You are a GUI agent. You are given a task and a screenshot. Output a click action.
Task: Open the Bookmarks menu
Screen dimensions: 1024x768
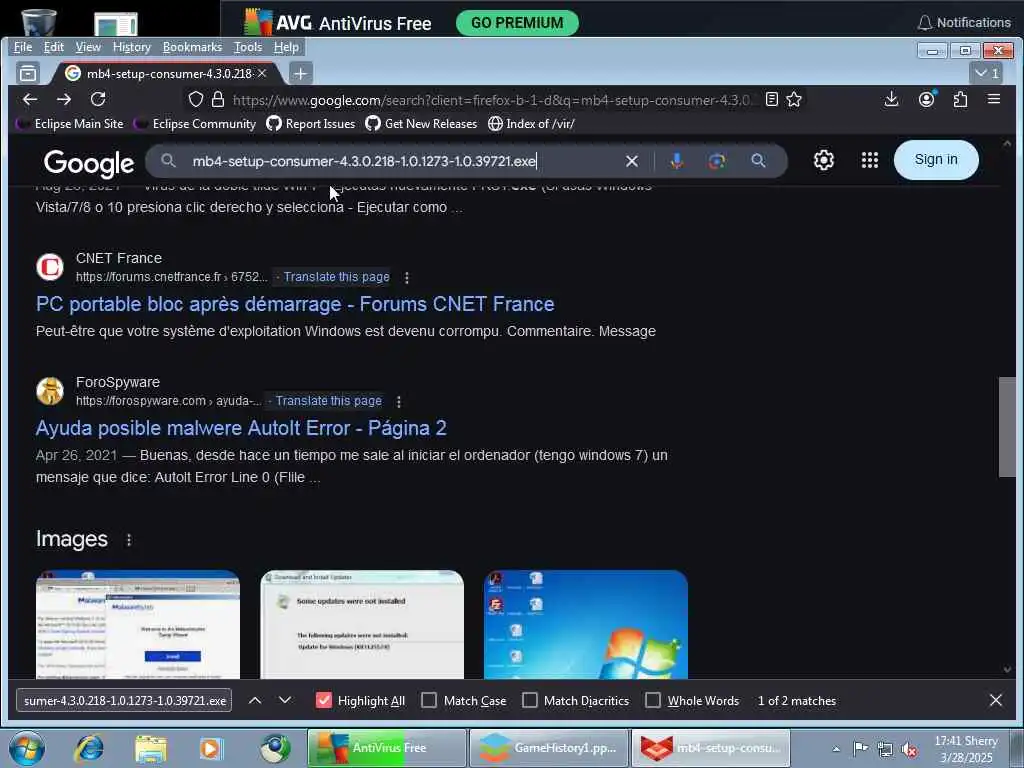coord(192,47)
